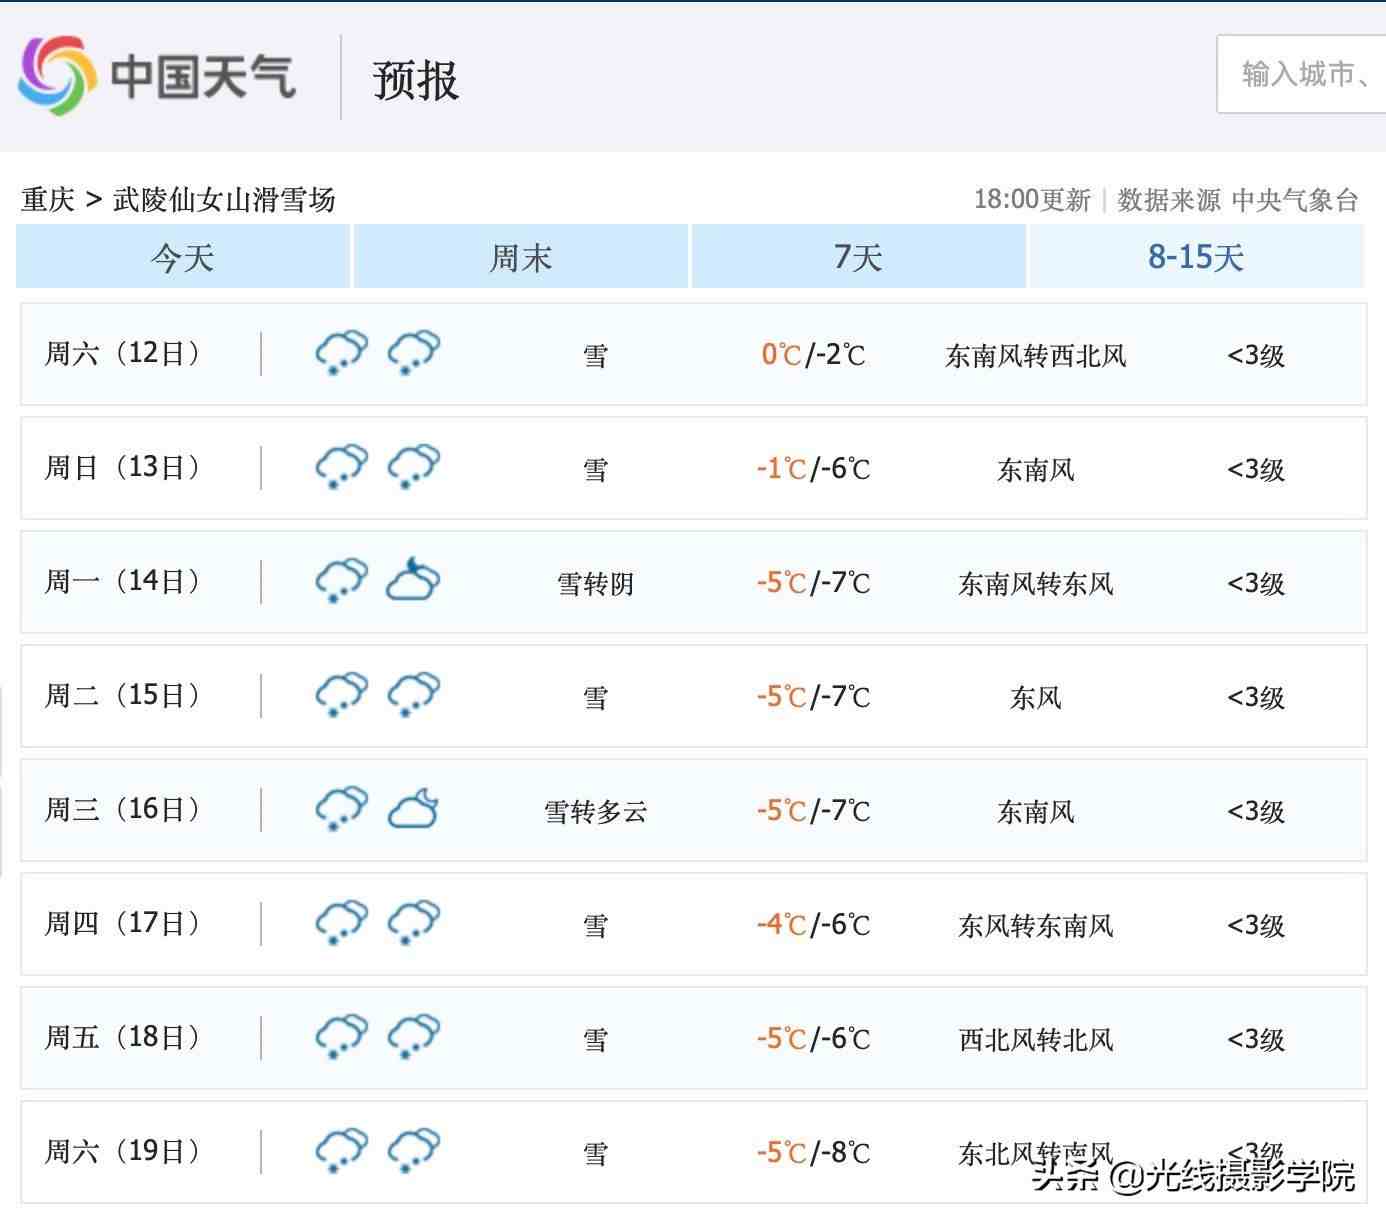This screenshot has width=1386, height=1224.
Task: Click day snow icon for 周六 19日
Action: click(x=342, y=1151)
